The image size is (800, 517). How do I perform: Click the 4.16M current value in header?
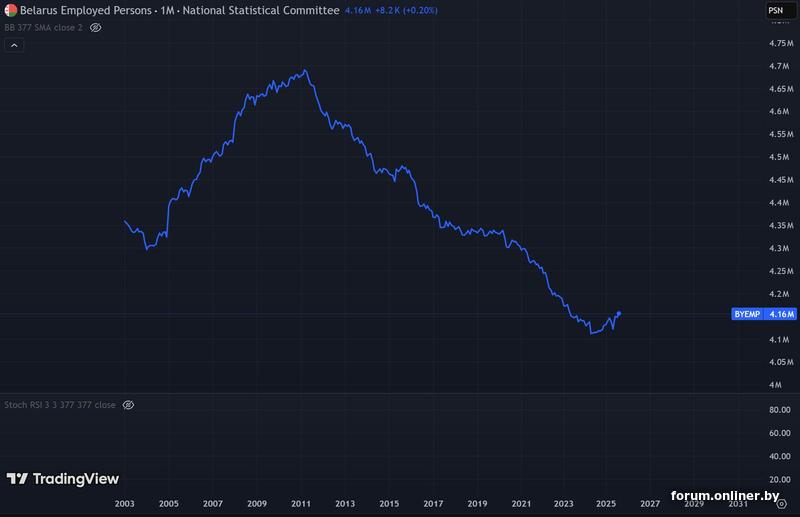pyautogui.click(x=358, y=10)
